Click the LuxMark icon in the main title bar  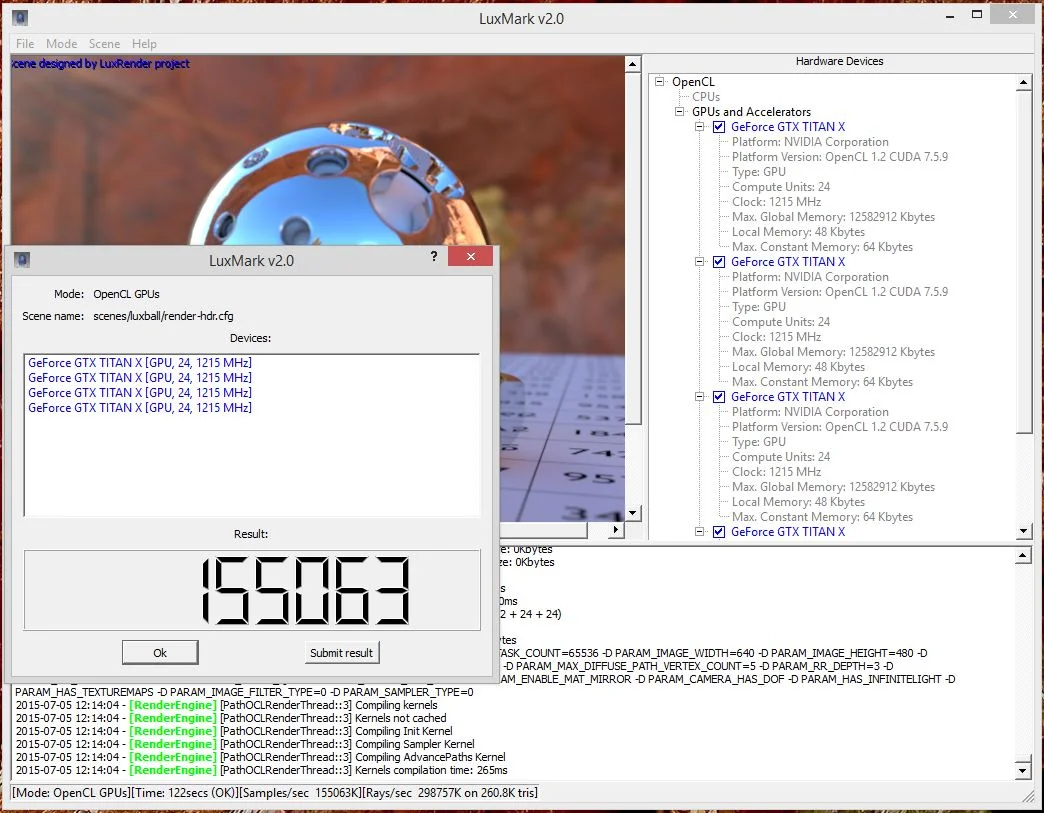click(20, 18)
